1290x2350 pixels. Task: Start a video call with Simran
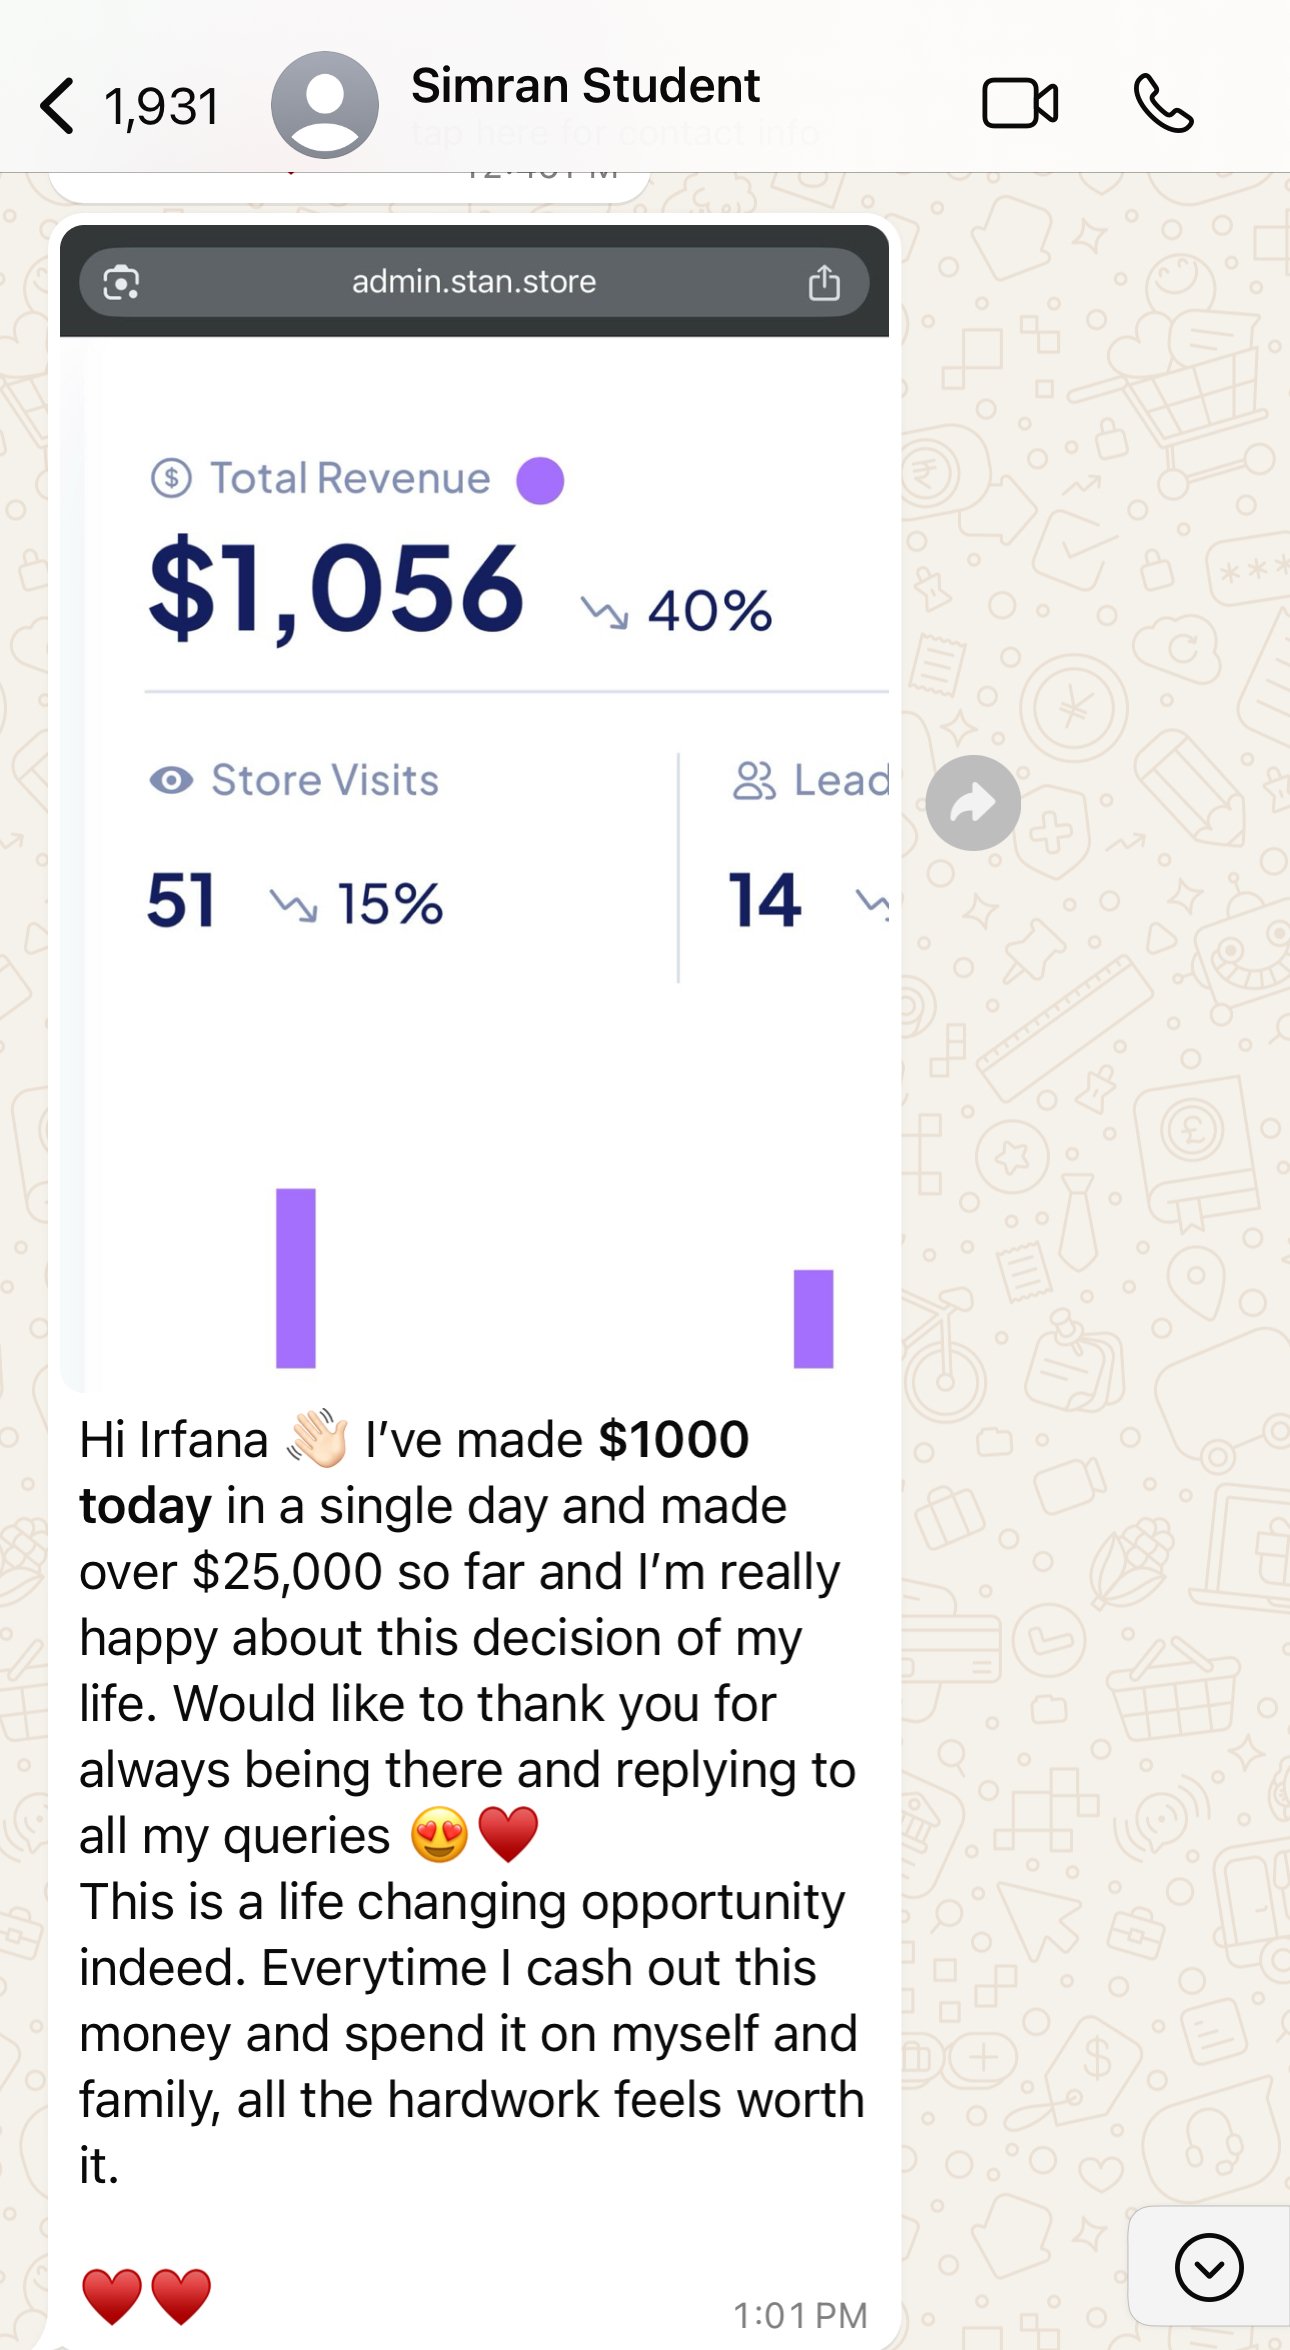coord(1019,103)
